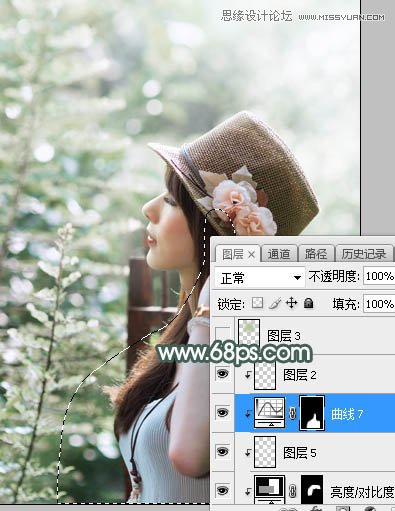Image resolution: width=395 pixels, height=511 pixels.
Task: Toggle lock image pixels brush icon
Action: (275, 303)
